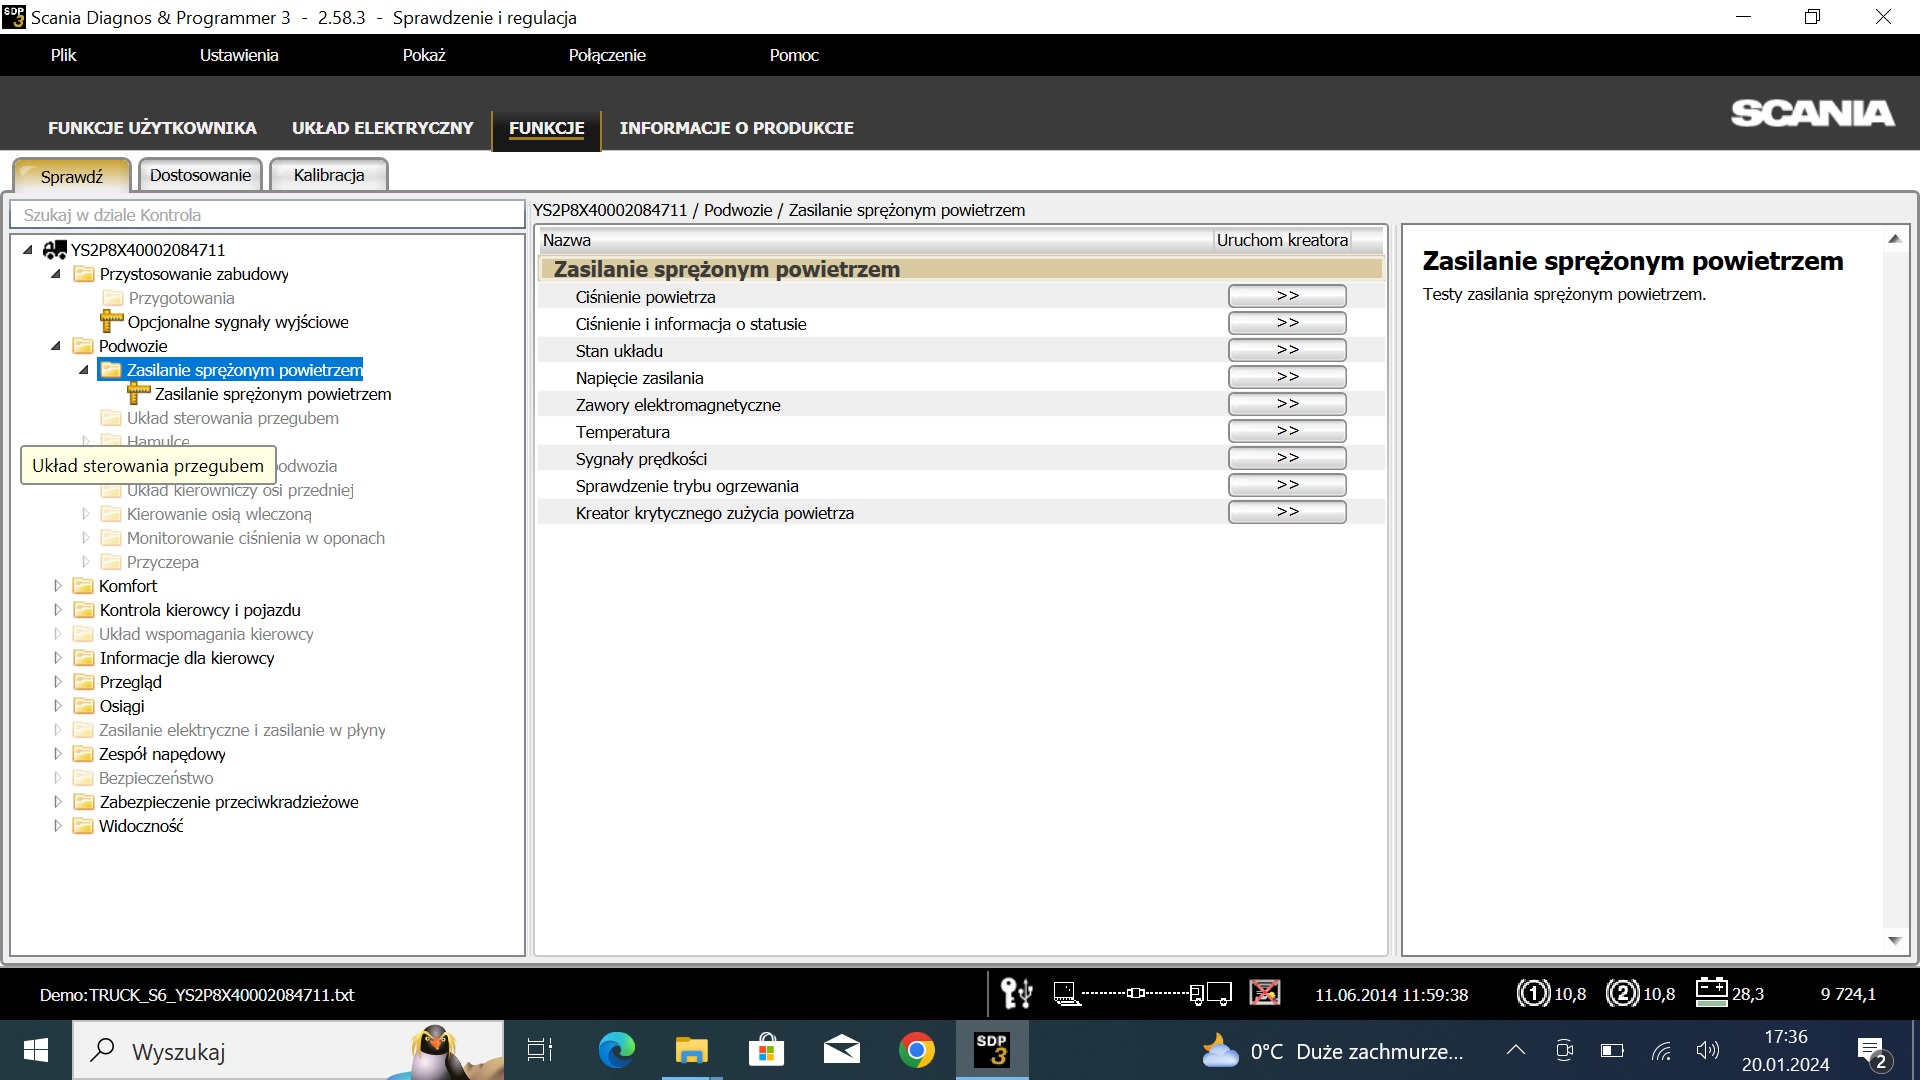Start the Zawory elektromagnetyczne wizard
This screenshot has width=1920, height=1080.
1287,404
